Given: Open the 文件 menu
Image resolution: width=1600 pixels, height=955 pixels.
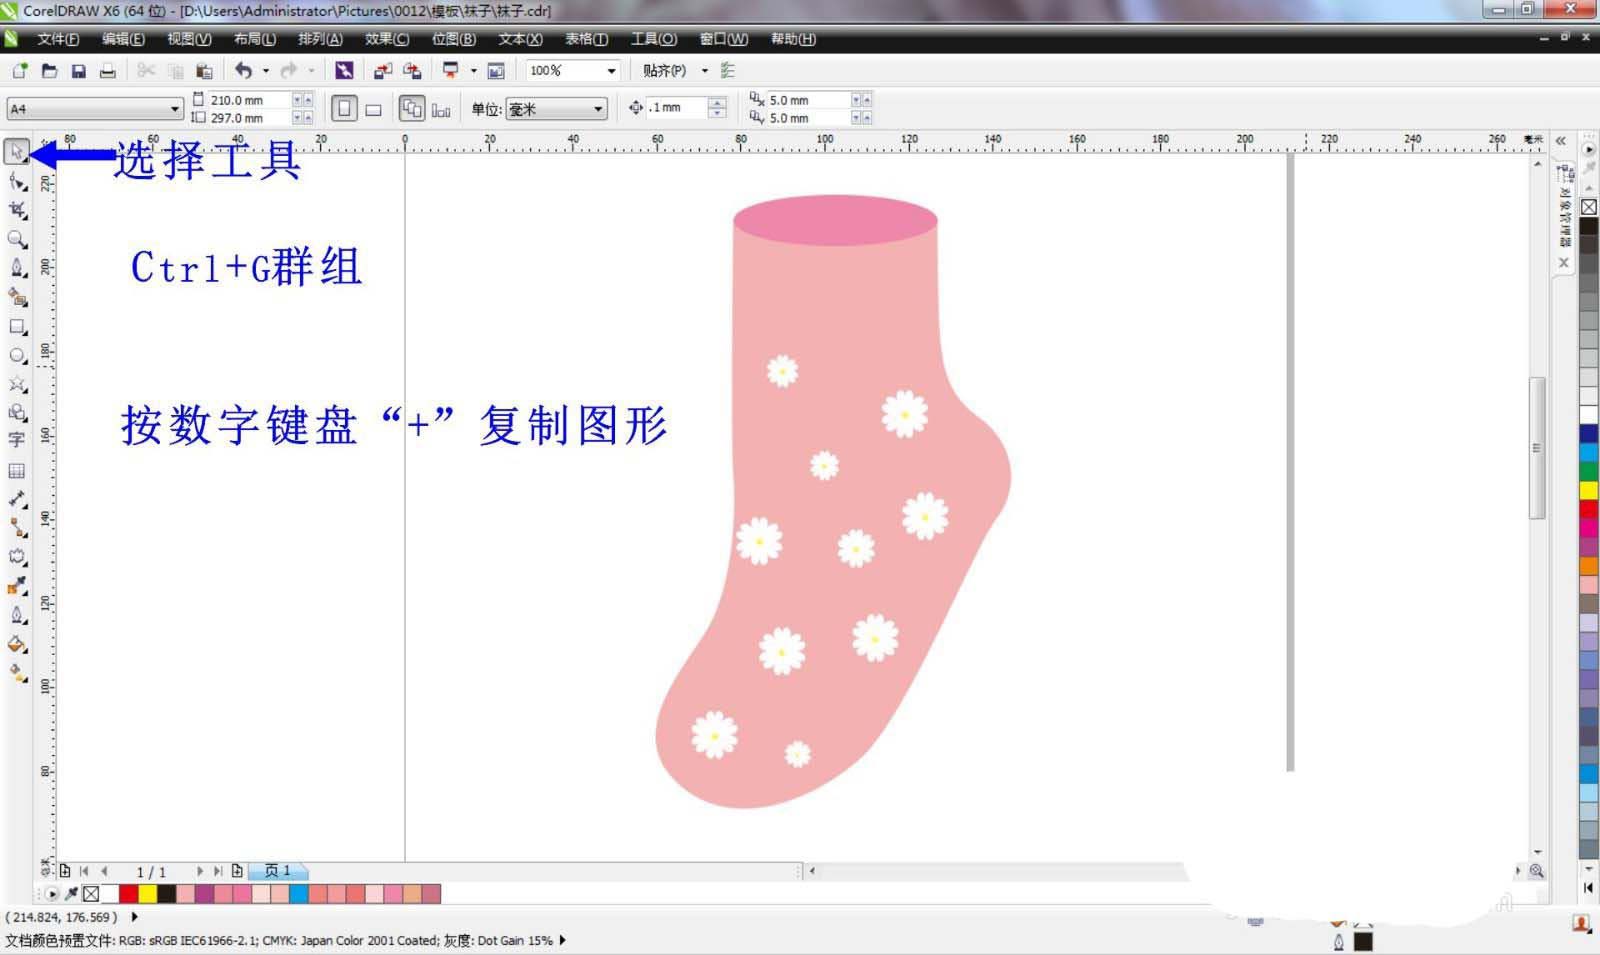Looking at the screenshot, I should [x=55, y=39].
